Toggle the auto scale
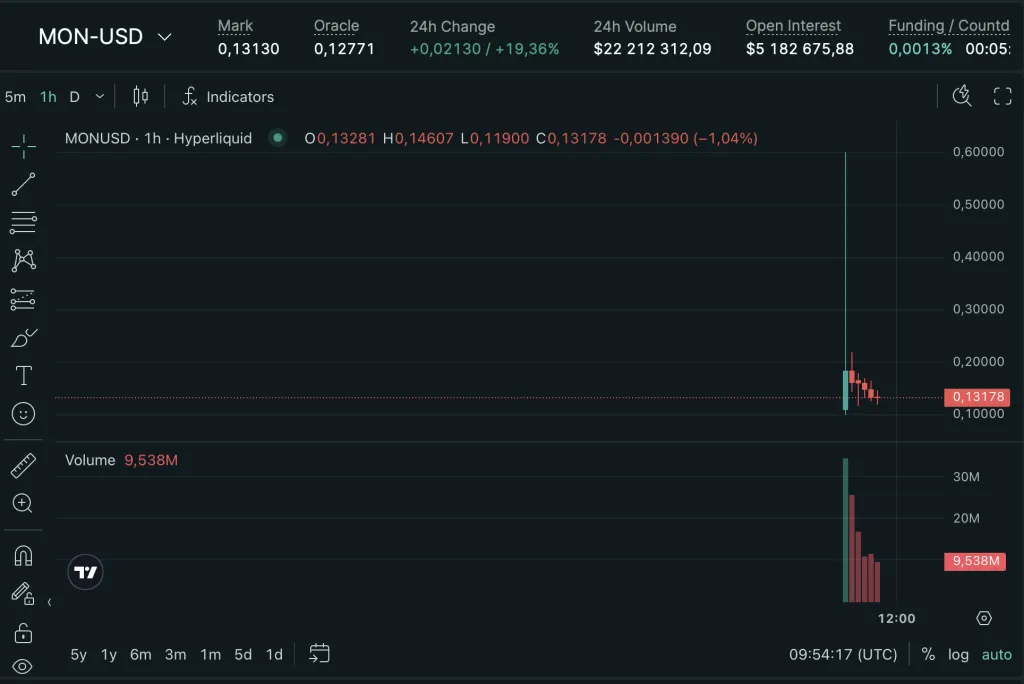 (997, 654)
